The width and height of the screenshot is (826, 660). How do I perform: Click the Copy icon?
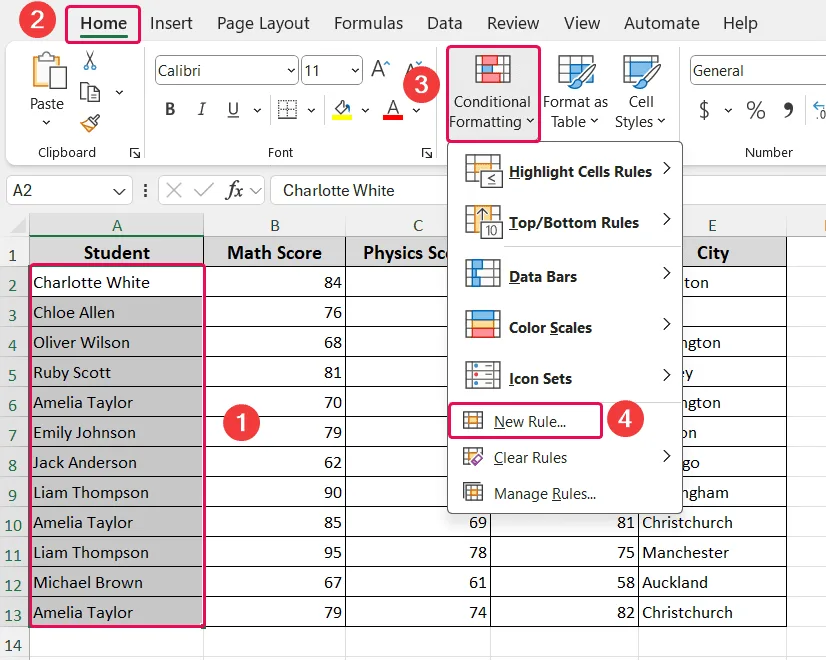[90, 92]
